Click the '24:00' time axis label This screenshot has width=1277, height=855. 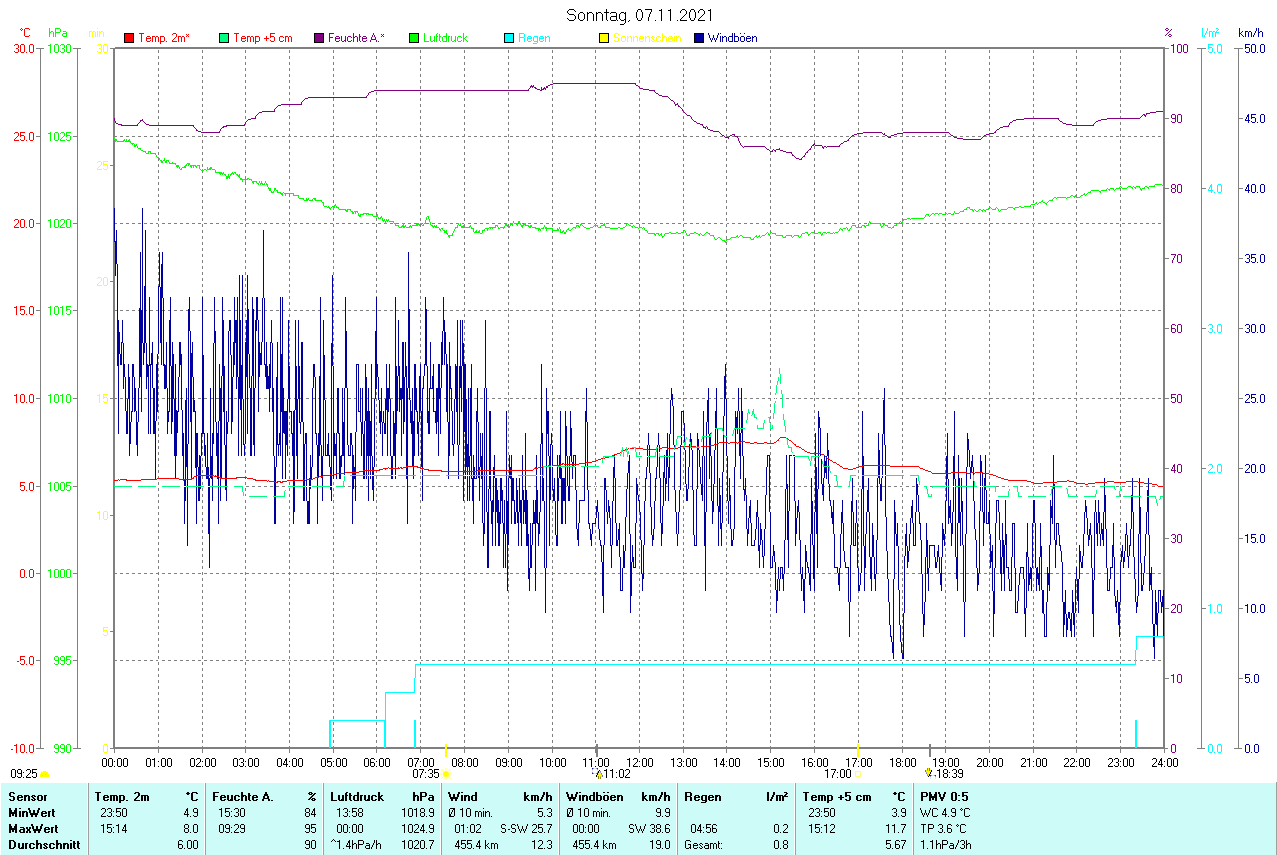pyautogui.click(x=1165, y=762)
